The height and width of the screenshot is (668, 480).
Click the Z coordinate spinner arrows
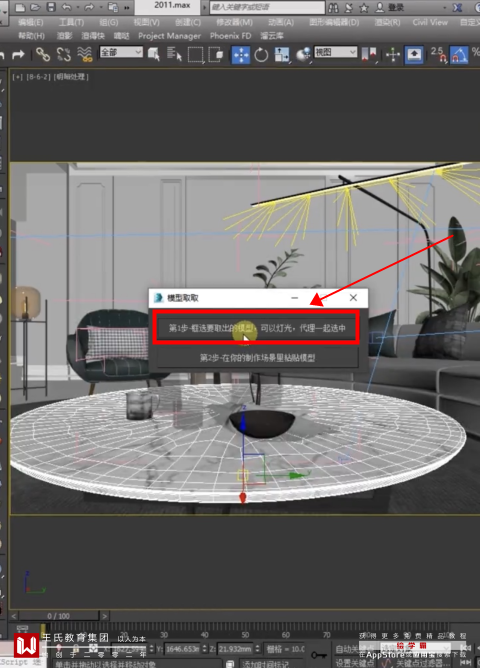point(257,649)
